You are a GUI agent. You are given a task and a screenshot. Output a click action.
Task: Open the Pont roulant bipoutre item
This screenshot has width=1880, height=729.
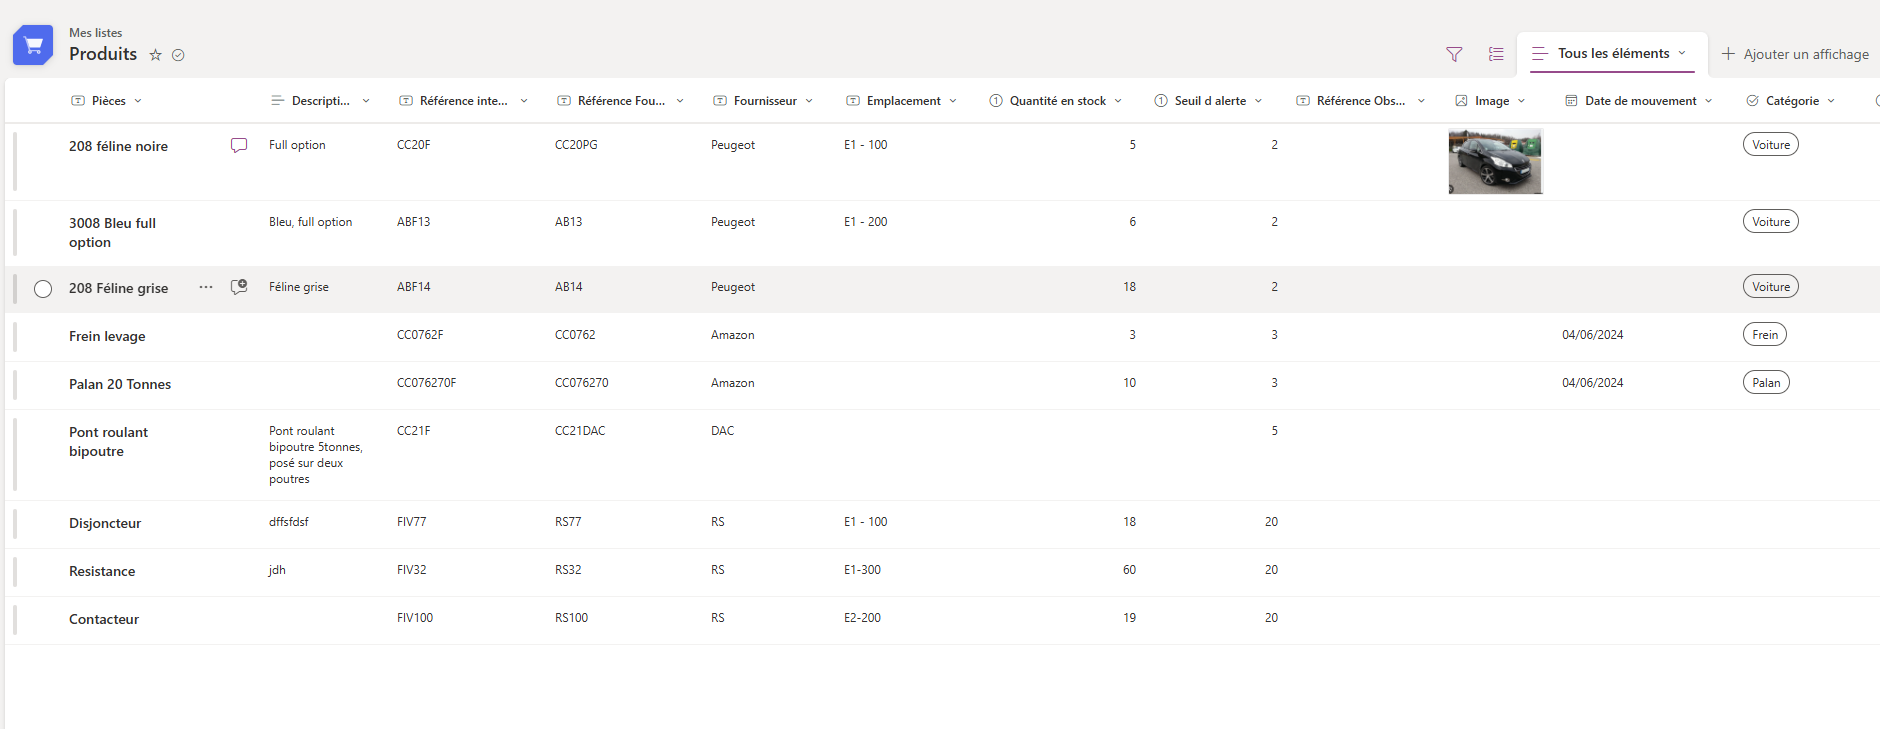(x=108, y=442)
